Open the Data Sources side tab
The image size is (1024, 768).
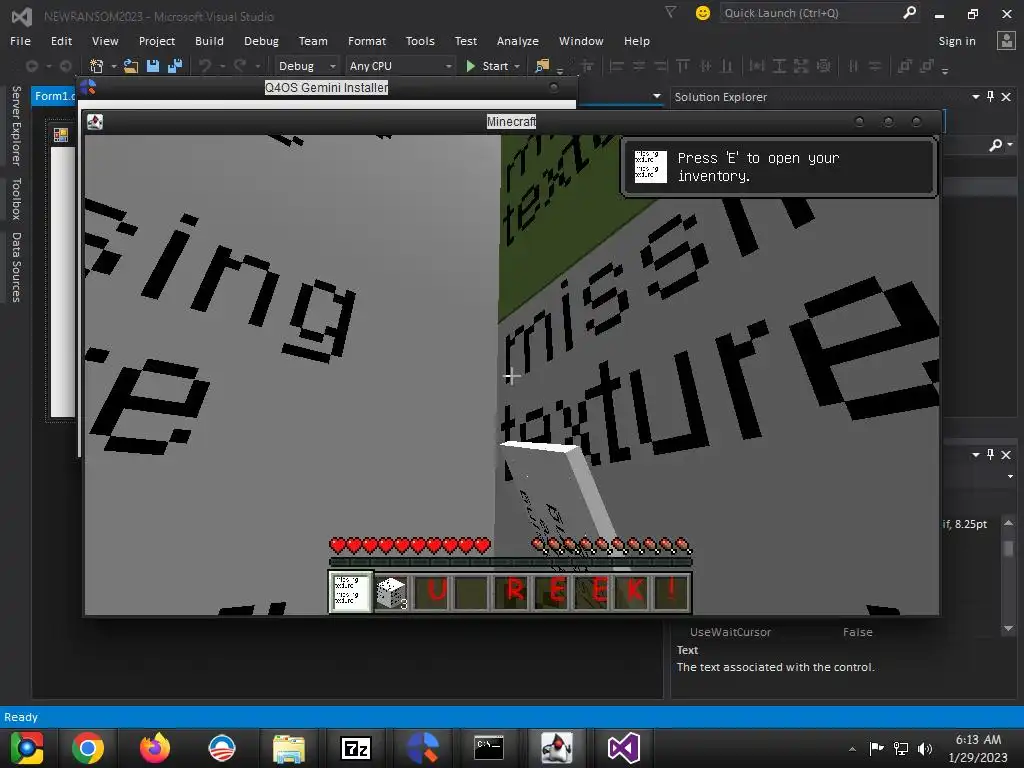(16, 267)
